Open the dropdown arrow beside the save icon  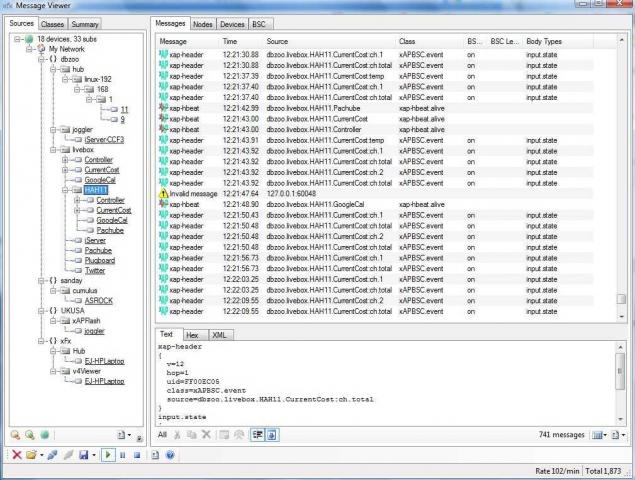tap(94, 455)
